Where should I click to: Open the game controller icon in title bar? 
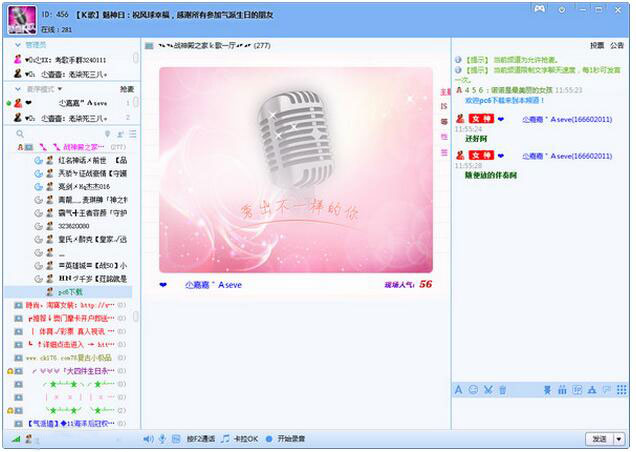click(539, 9)
